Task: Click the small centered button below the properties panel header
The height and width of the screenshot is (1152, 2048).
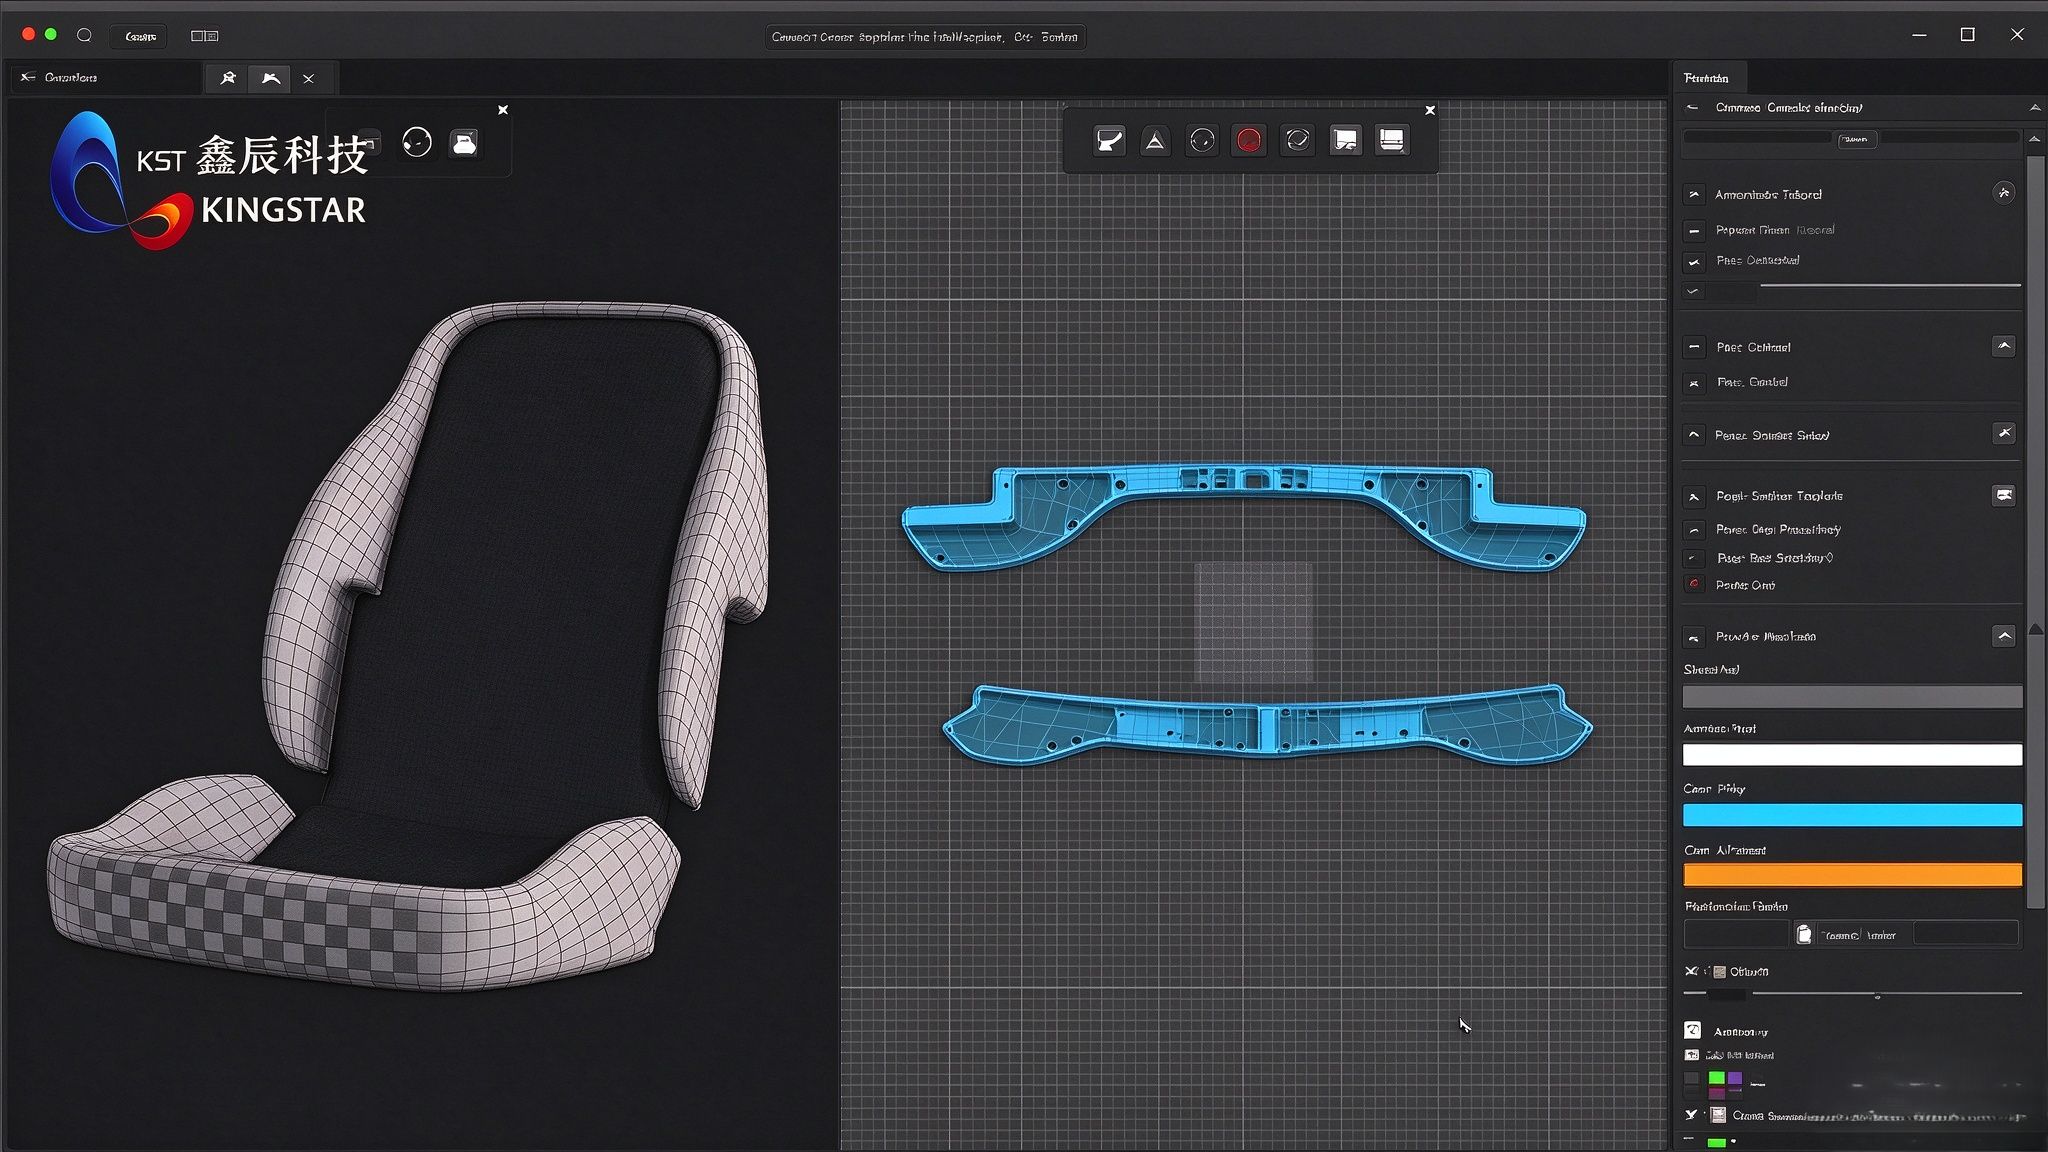Action: [1856, 140]
